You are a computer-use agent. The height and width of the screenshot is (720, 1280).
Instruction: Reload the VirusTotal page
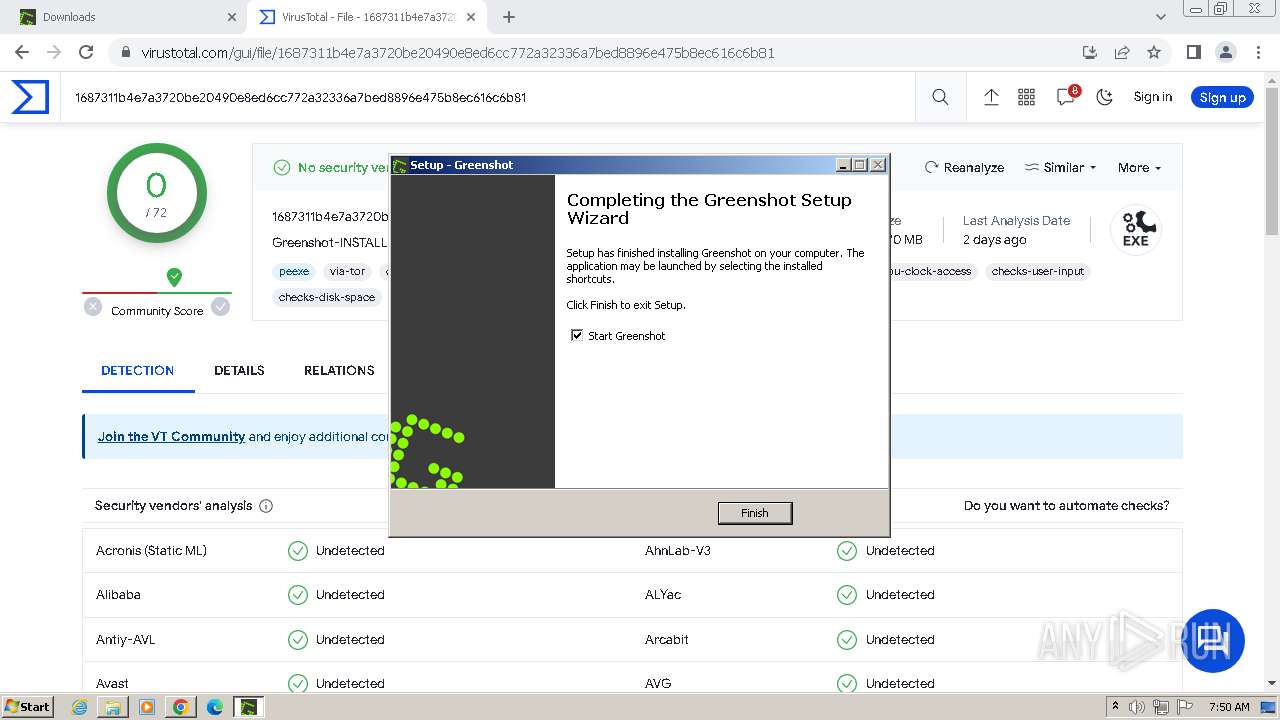click(x=86, y=52)
